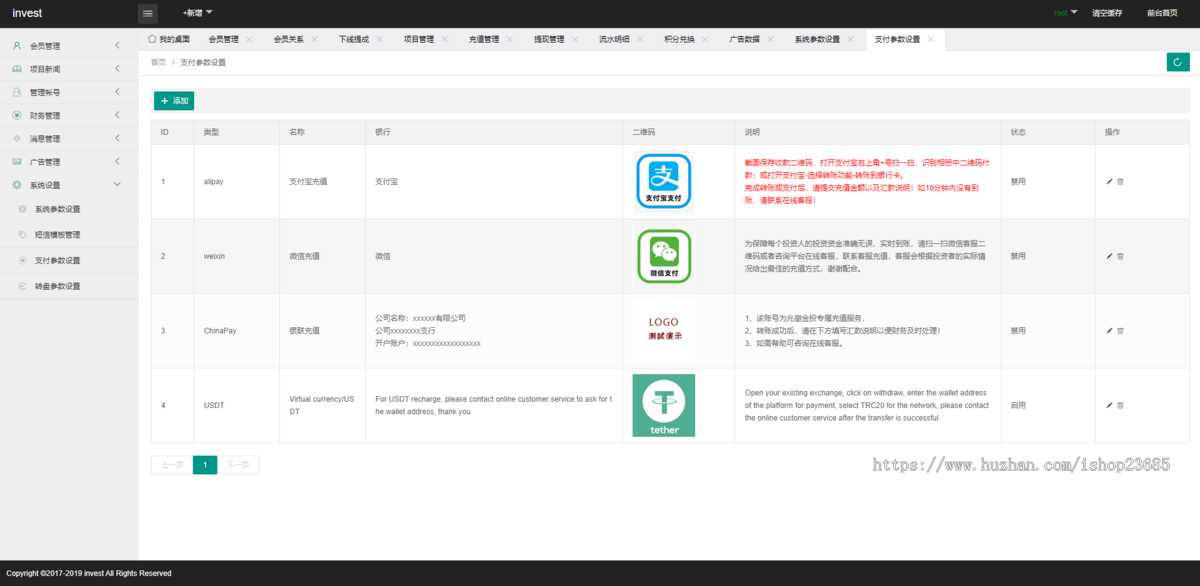Expand 广告管理 in the sidebar

(68, 161)
